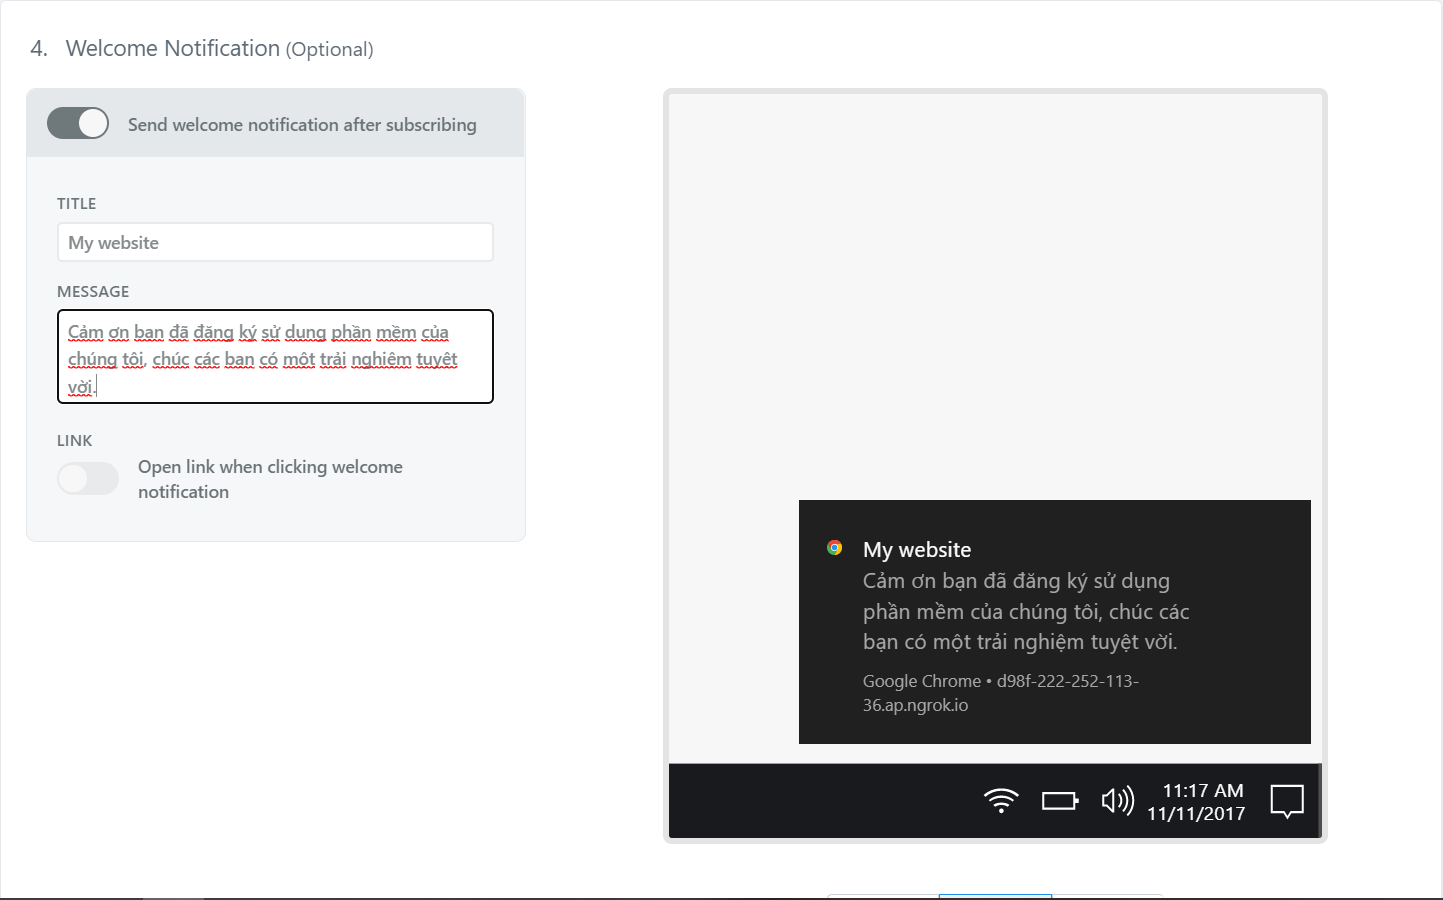Screen dimensions: 1443x900
Task: Click into the welcome message text area
Action: (275, 357)
